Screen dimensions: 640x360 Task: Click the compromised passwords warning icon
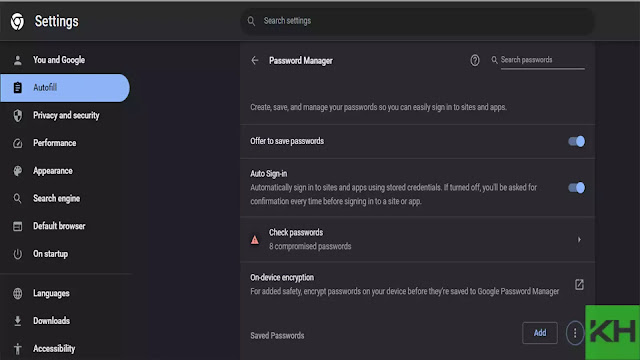(x=255, y=240)
